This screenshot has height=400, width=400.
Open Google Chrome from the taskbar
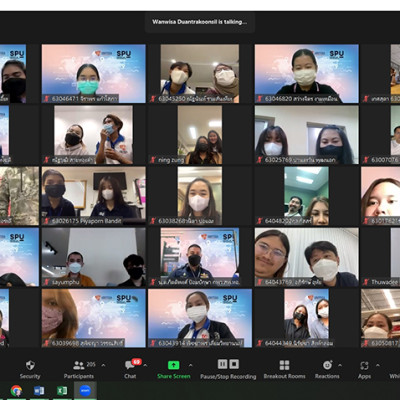pyautogui.click(x=16, y=390)
